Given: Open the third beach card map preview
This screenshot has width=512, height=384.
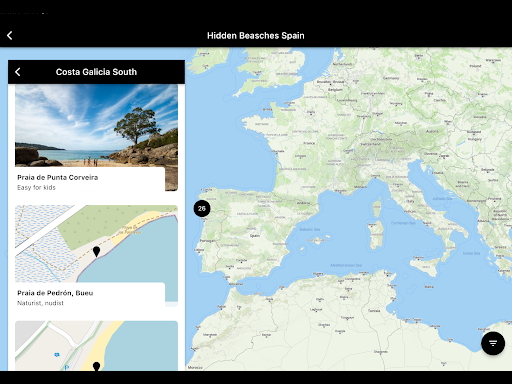Looking at the screenshot, I should [96, 346].
